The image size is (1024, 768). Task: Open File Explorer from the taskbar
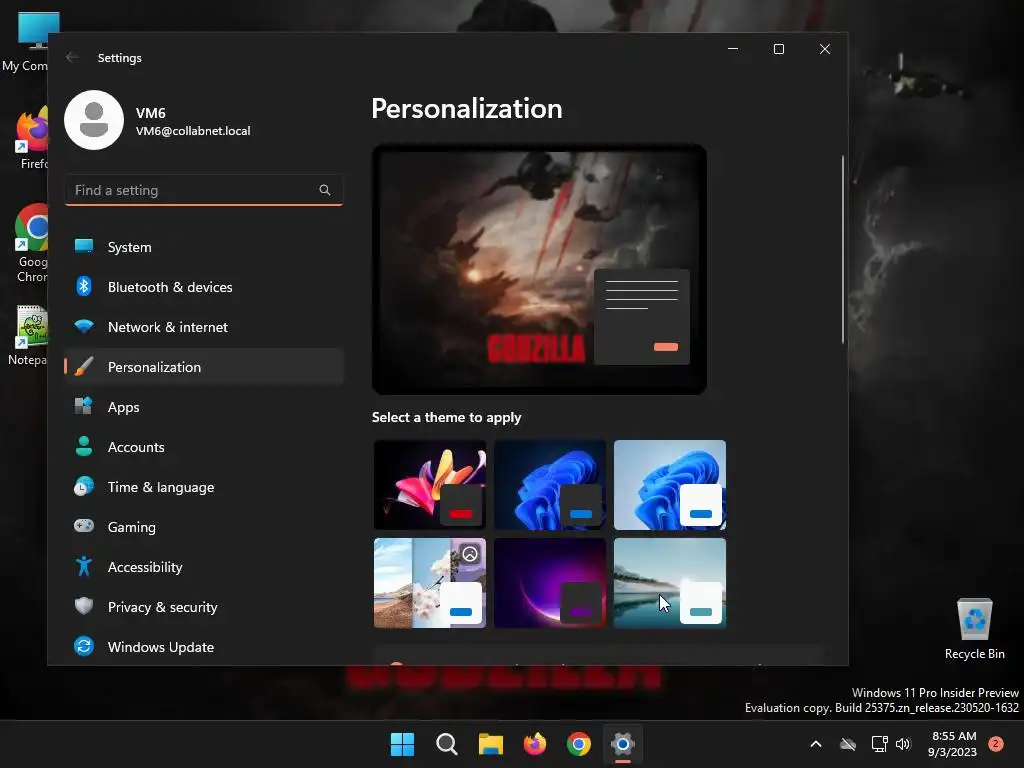(x=490, y=744)
